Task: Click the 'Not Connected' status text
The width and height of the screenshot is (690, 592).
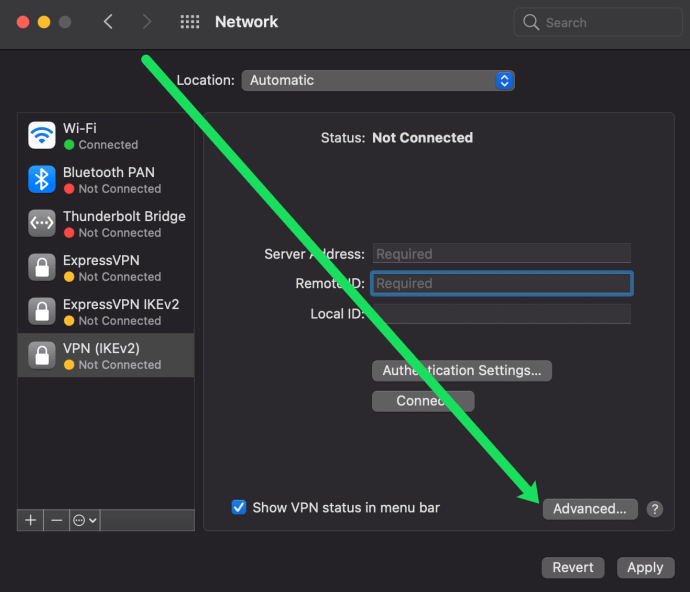Action: [x=422, y=138]
